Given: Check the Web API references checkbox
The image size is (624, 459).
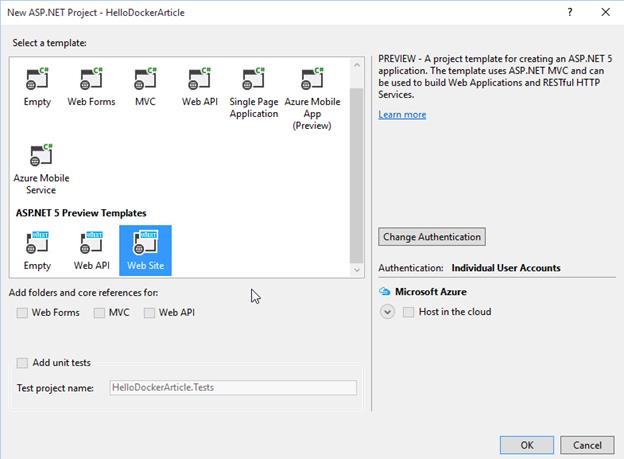Looking at the screenshot, I should tap(149, 313).
